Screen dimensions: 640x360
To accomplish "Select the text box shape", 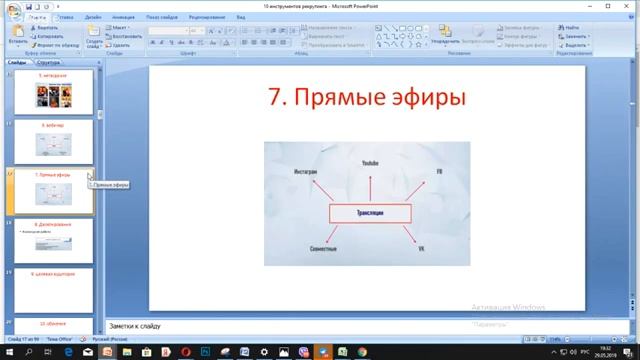I will tap(378, 28).
